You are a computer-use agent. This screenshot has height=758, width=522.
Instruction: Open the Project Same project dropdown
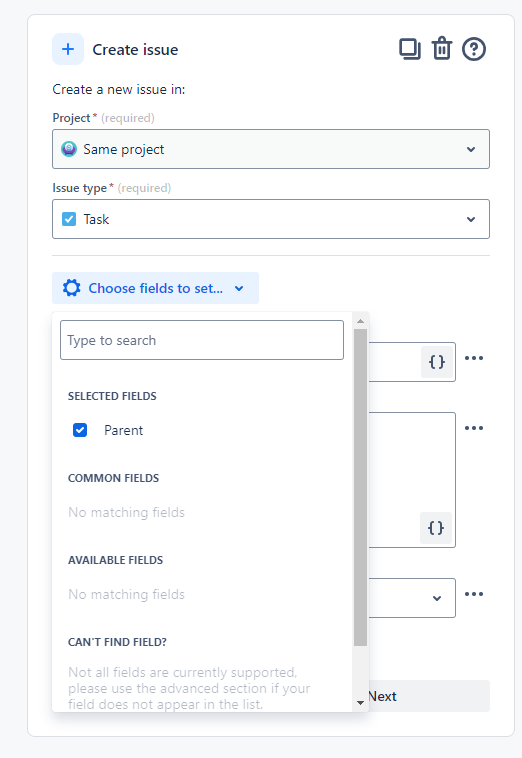(x=271, y=149)
